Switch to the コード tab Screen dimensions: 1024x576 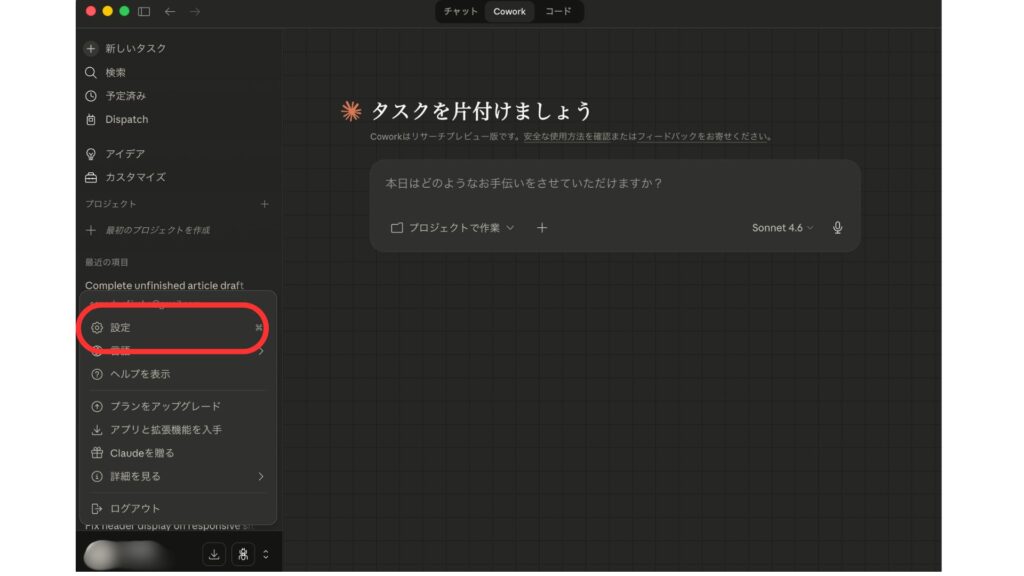click(x=557, y=11)
